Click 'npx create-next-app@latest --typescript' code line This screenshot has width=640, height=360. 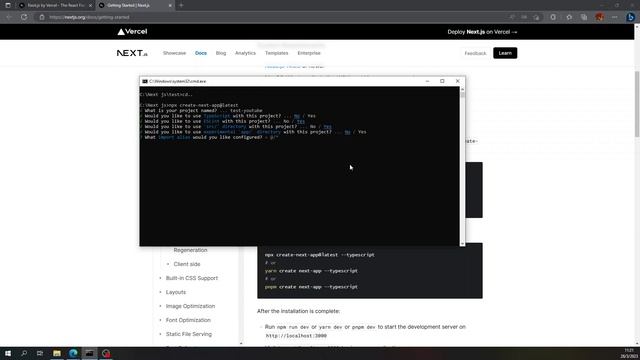320,255
